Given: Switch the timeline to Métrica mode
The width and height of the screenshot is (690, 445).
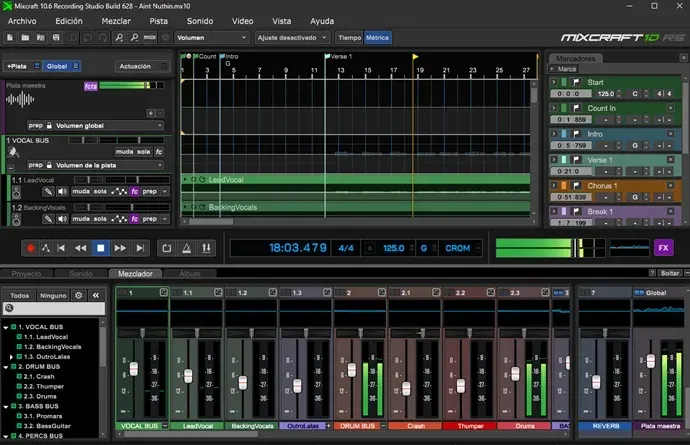Looking at the screenshot, I should coord(377,38).
